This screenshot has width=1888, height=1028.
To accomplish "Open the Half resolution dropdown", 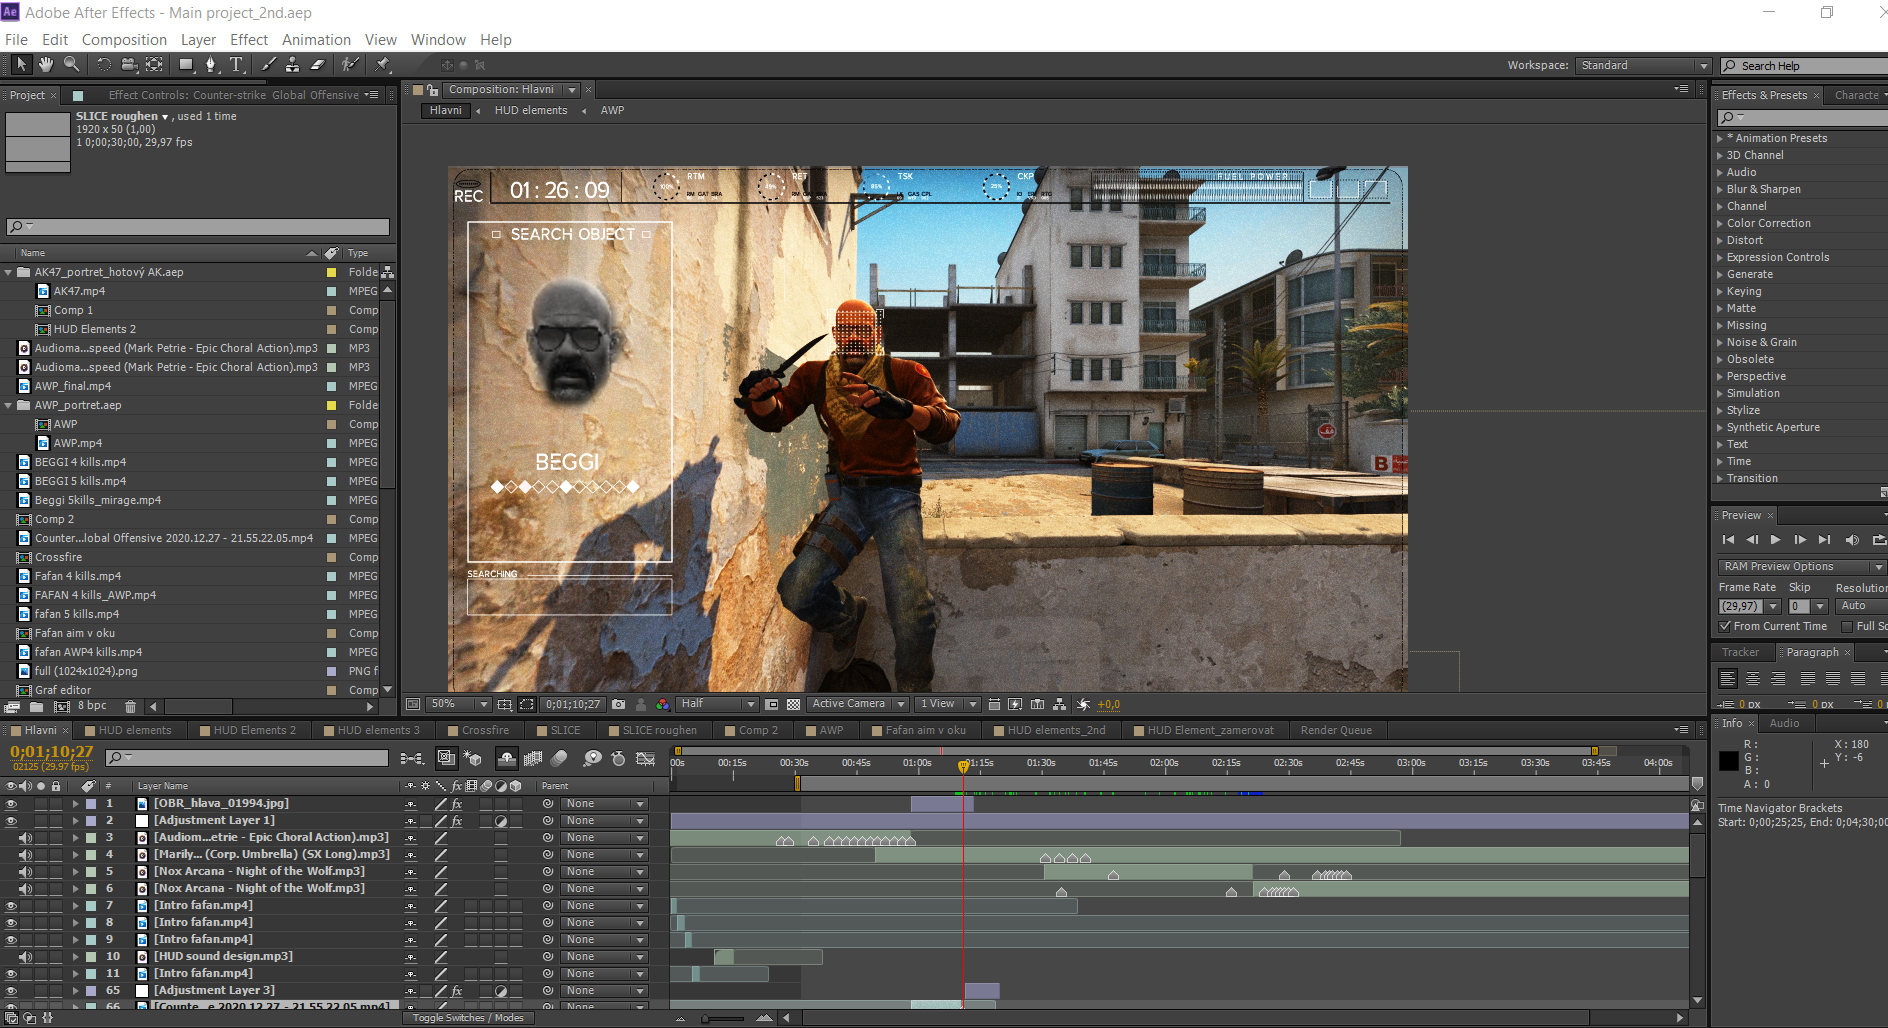I will (717, 704).
